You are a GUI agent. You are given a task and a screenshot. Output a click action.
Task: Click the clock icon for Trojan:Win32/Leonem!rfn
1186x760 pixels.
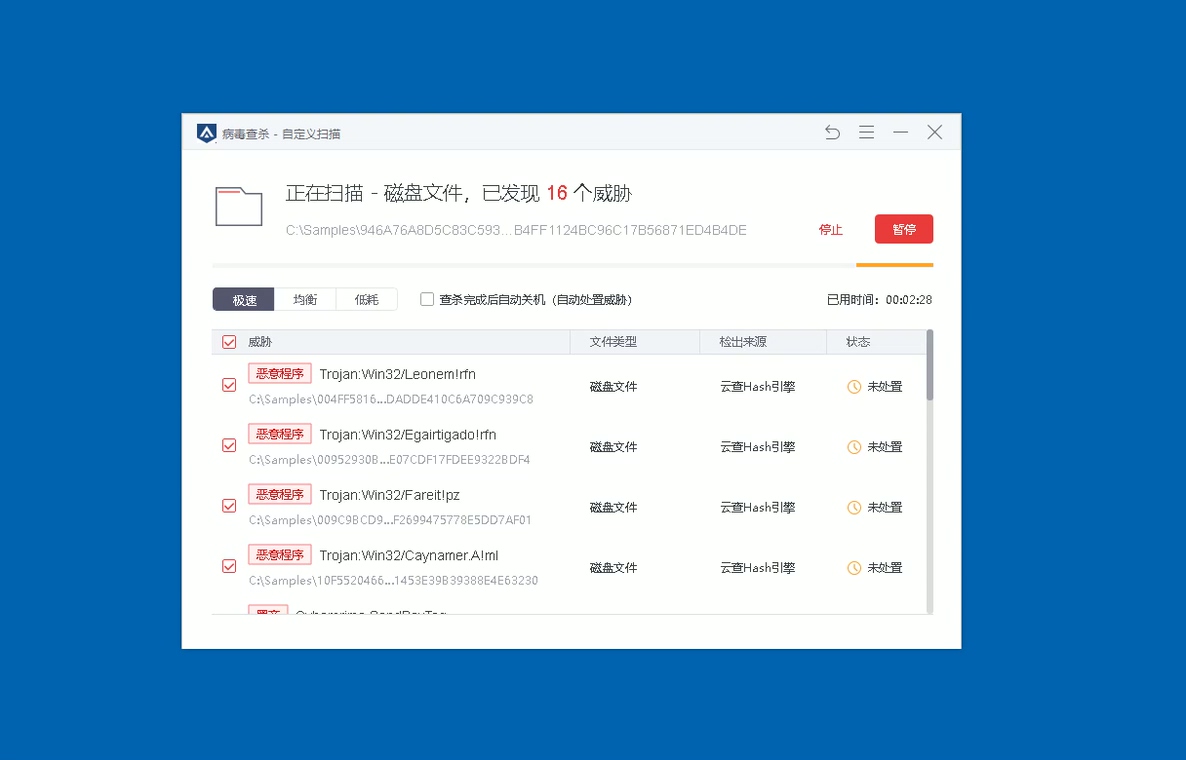coord(854,386)
